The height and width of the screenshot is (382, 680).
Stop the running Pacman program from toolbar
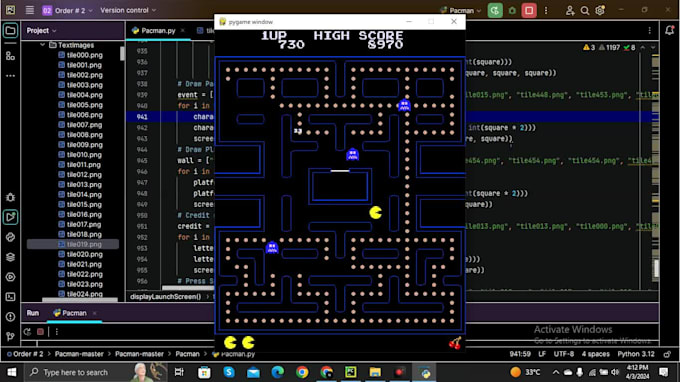(x=529, y=10)
